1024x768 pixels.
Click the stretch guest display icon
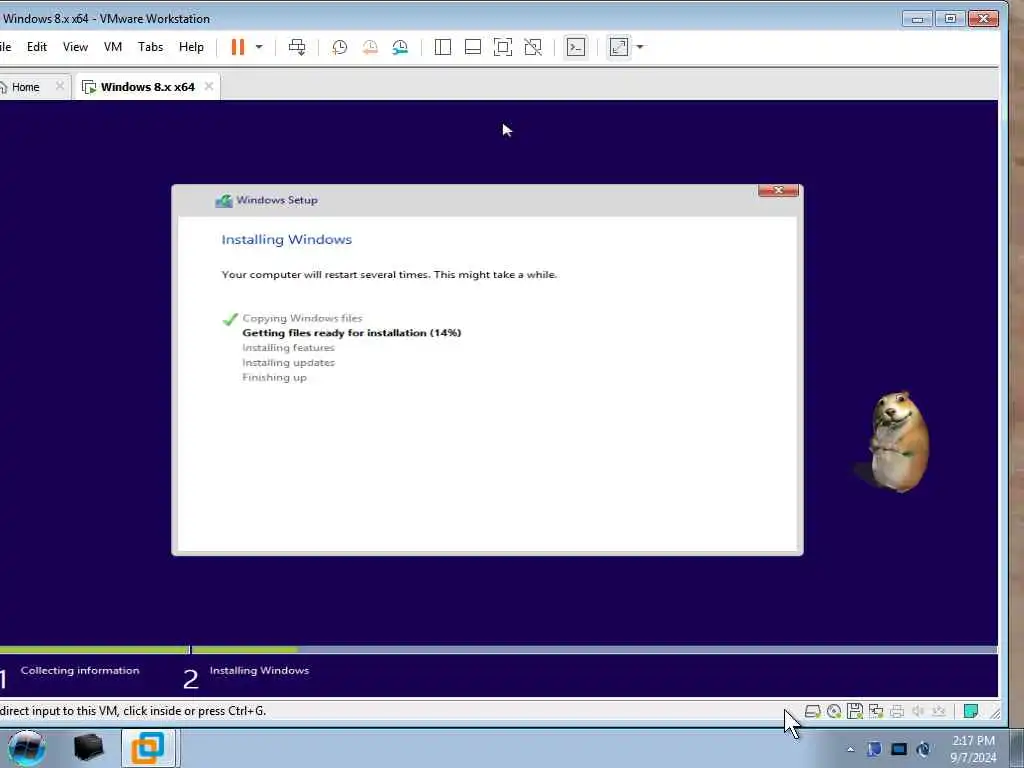(619, 47)
